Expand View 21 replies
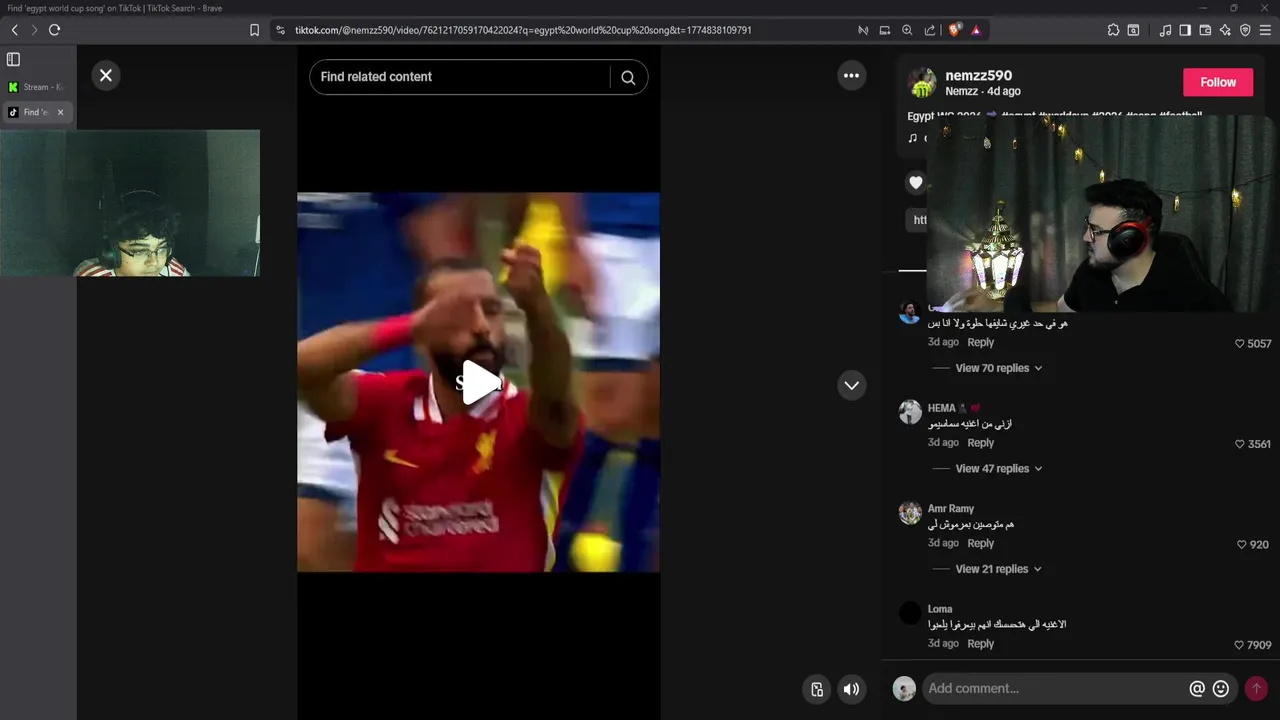Viewport: 1280px width, 720px height. 998,569
